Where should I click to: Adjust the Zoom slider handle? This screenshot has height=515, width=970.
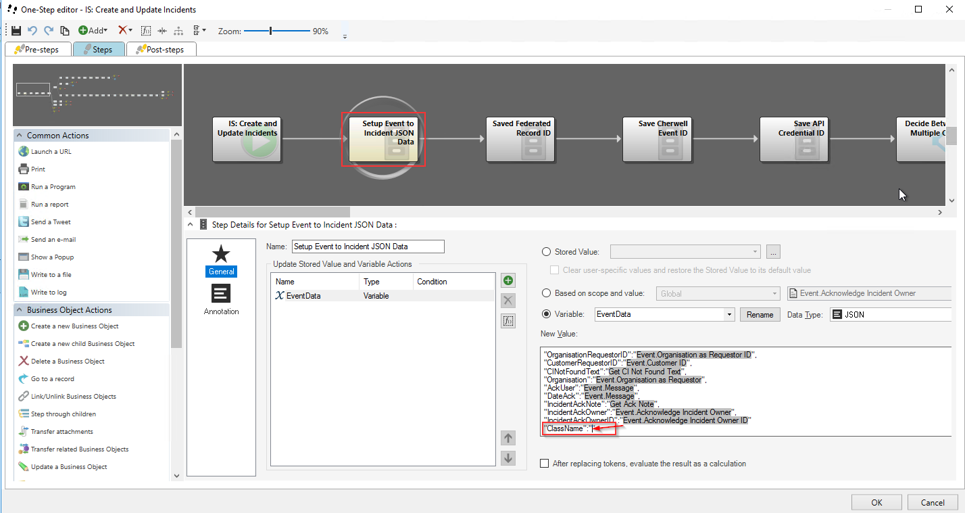pyautogui.click(x=271, y=31)
